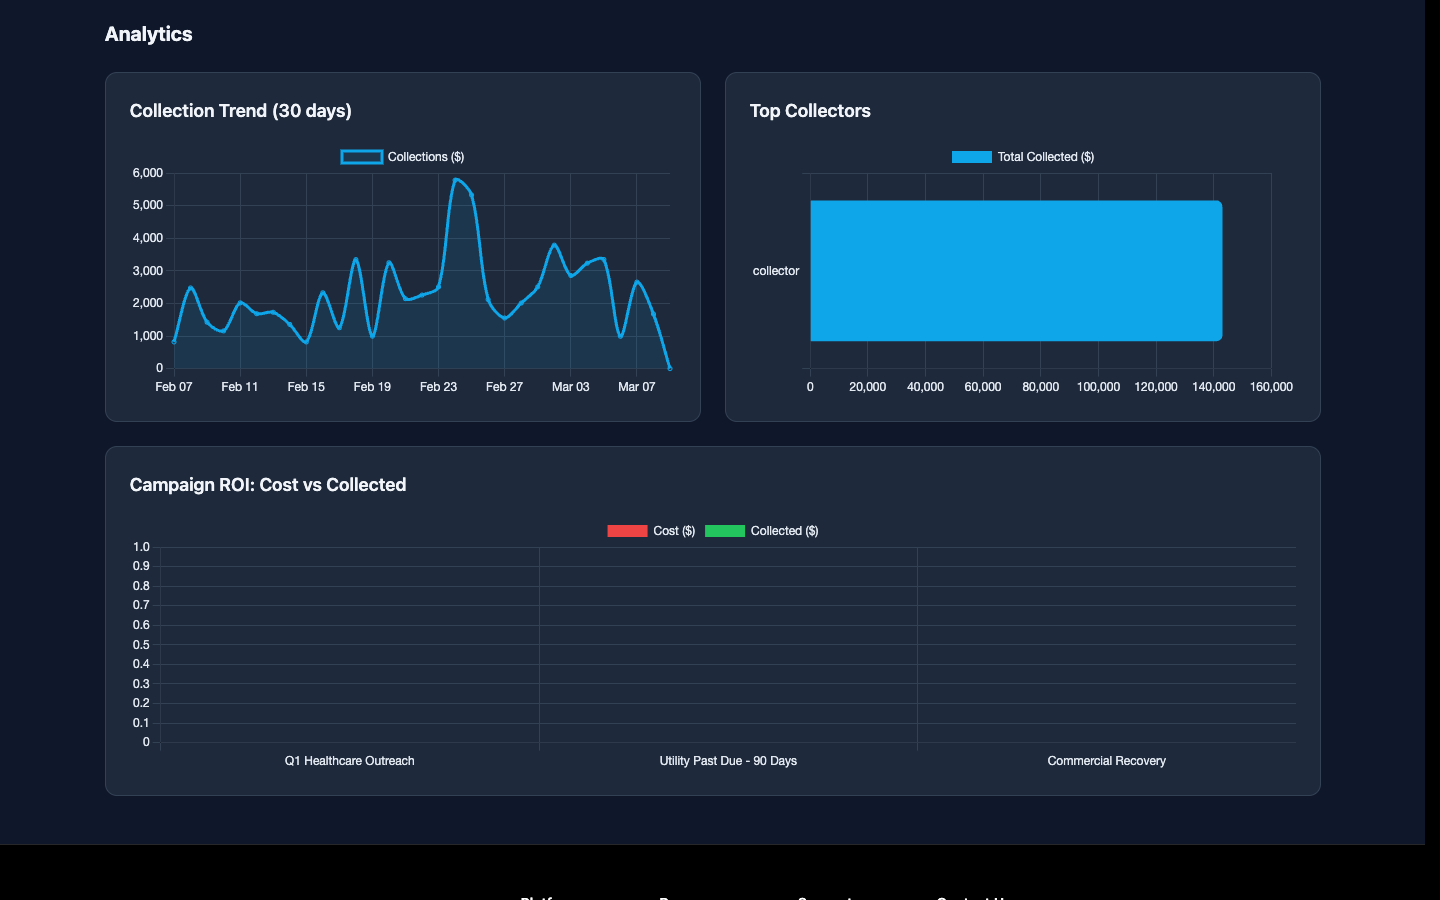
Task: Click the first data point at Feb 07
Action: [174, 342]
